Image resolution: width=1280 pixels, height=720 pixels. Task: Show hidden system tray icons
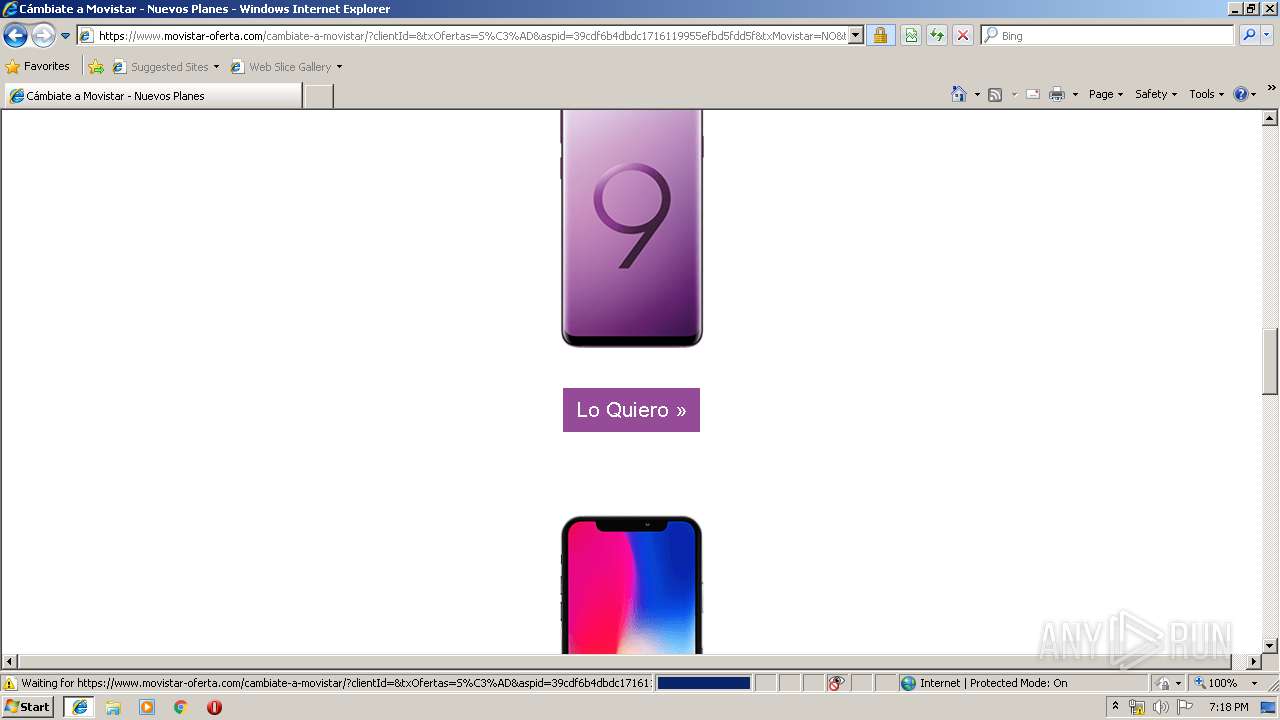[1116, 707]
